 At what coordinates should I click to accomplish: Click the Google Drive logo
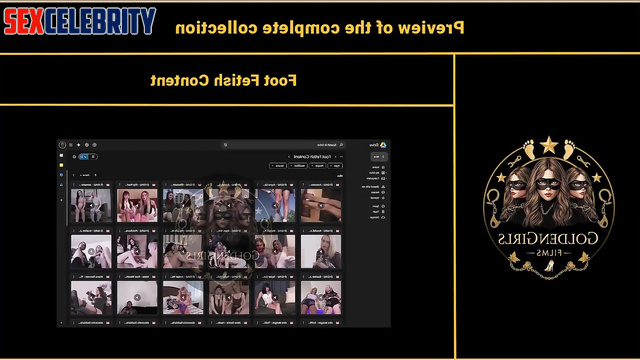[x=383, y=145]
